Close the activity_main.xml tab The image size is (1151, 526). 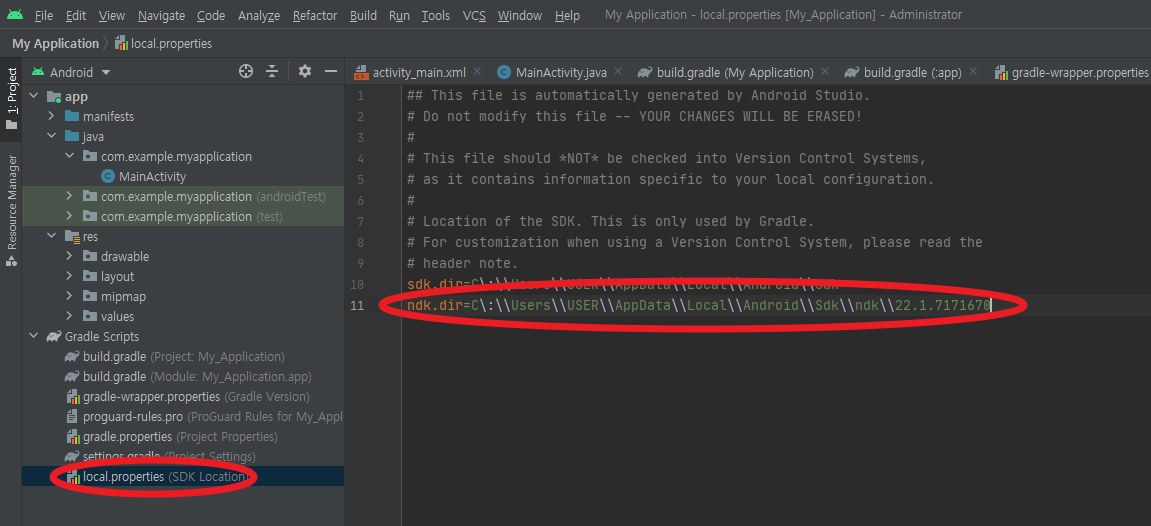coord(477,71)
